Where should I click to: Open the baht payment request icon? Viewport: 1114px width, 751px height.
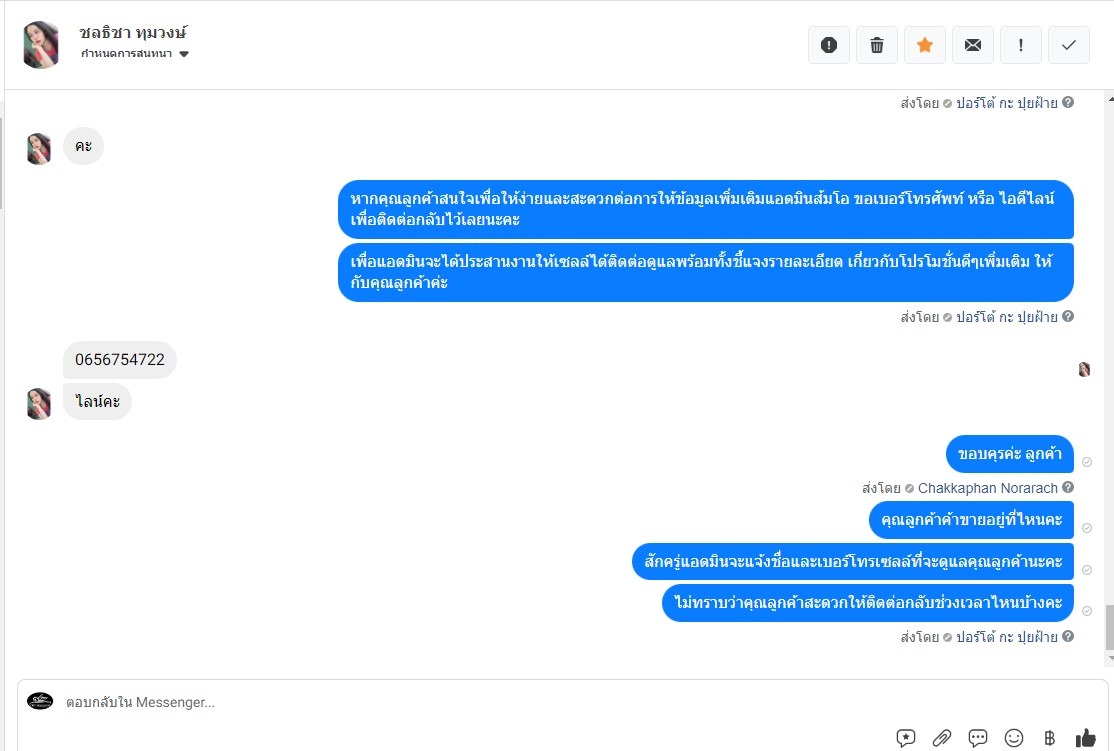1049,738
